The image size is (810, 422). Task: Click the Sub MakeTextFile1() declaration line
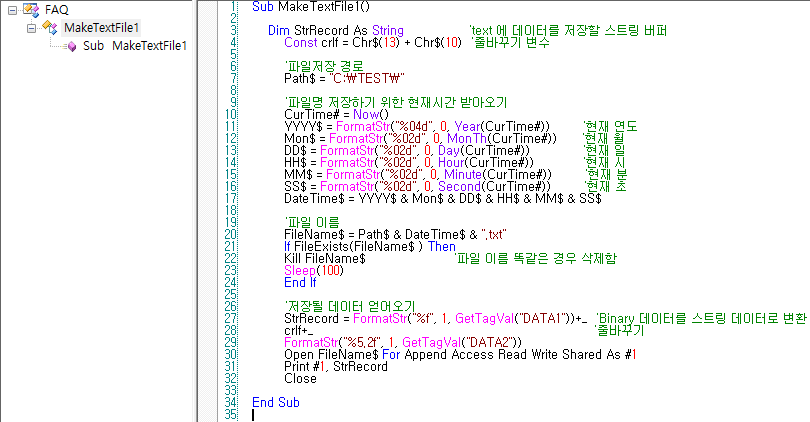tap(311, 7)
